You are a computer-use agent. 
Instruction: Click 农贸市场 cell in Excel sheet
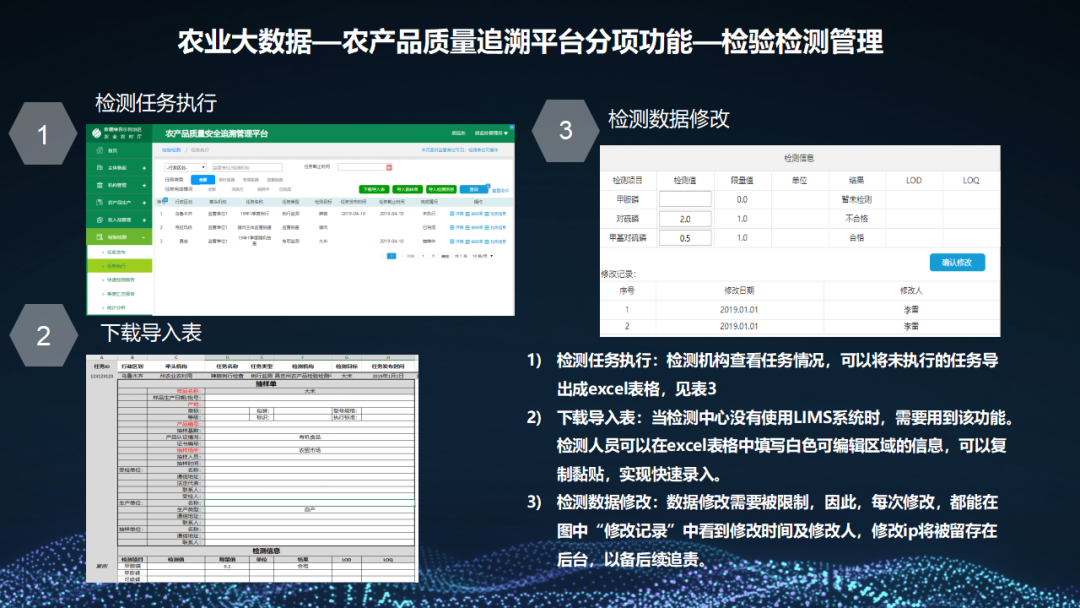tap(309, 450)
